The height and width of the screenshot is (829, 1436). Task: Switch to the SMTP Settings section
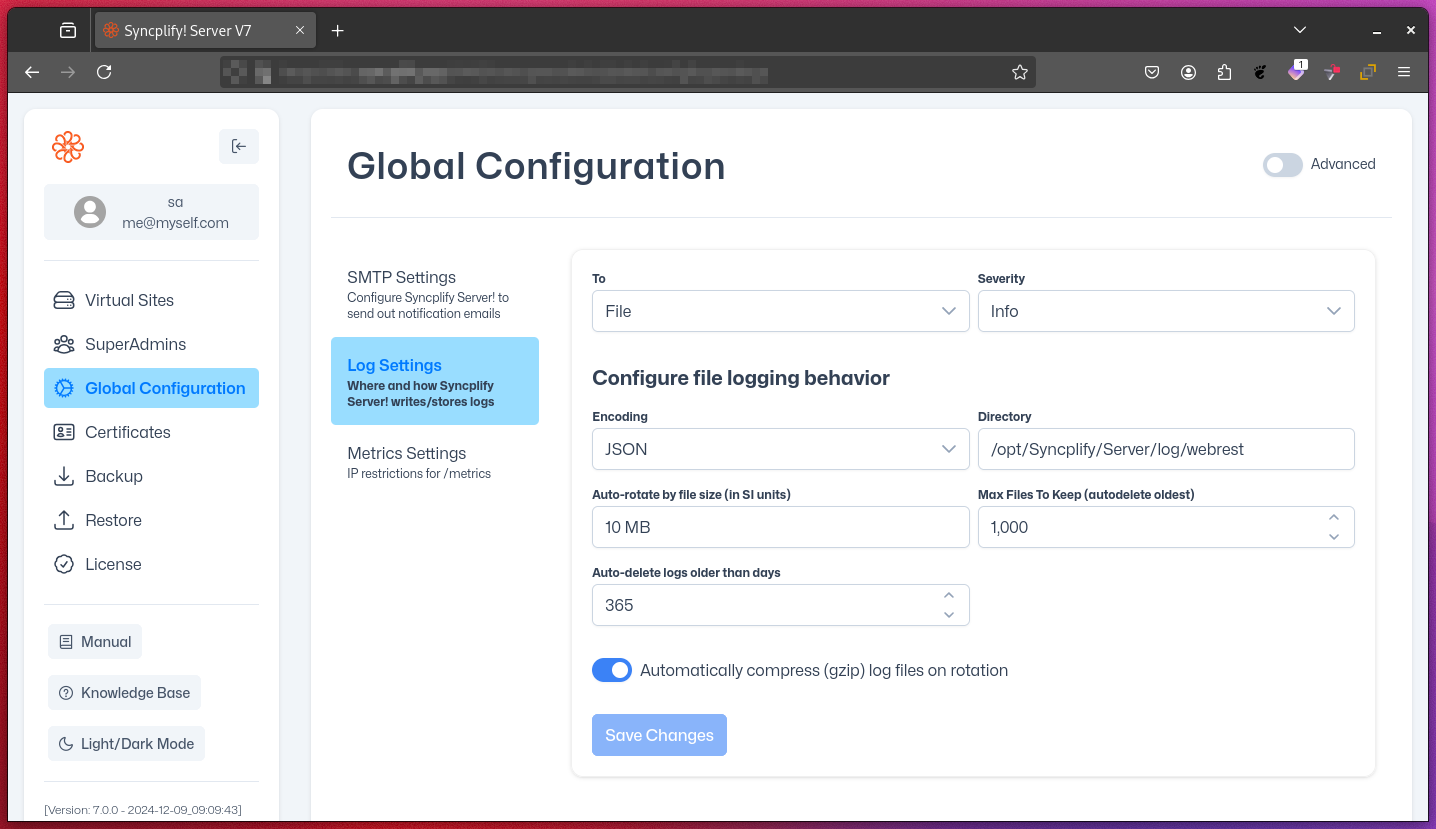[401, 278]
